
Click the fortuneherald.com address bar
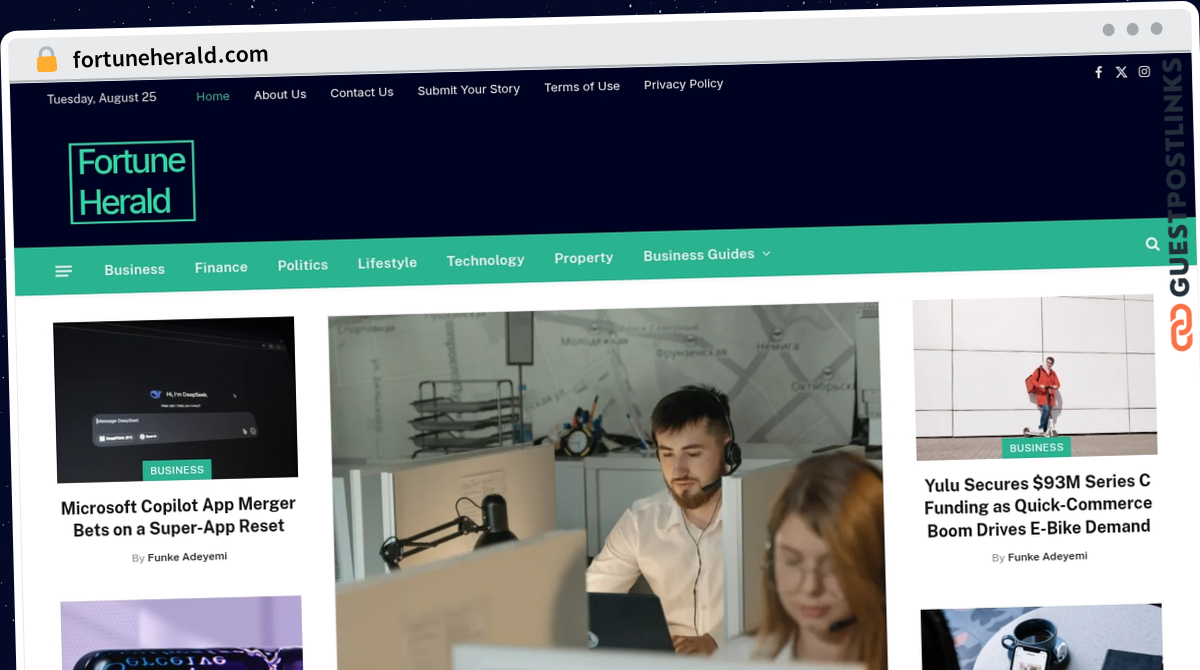170,56
